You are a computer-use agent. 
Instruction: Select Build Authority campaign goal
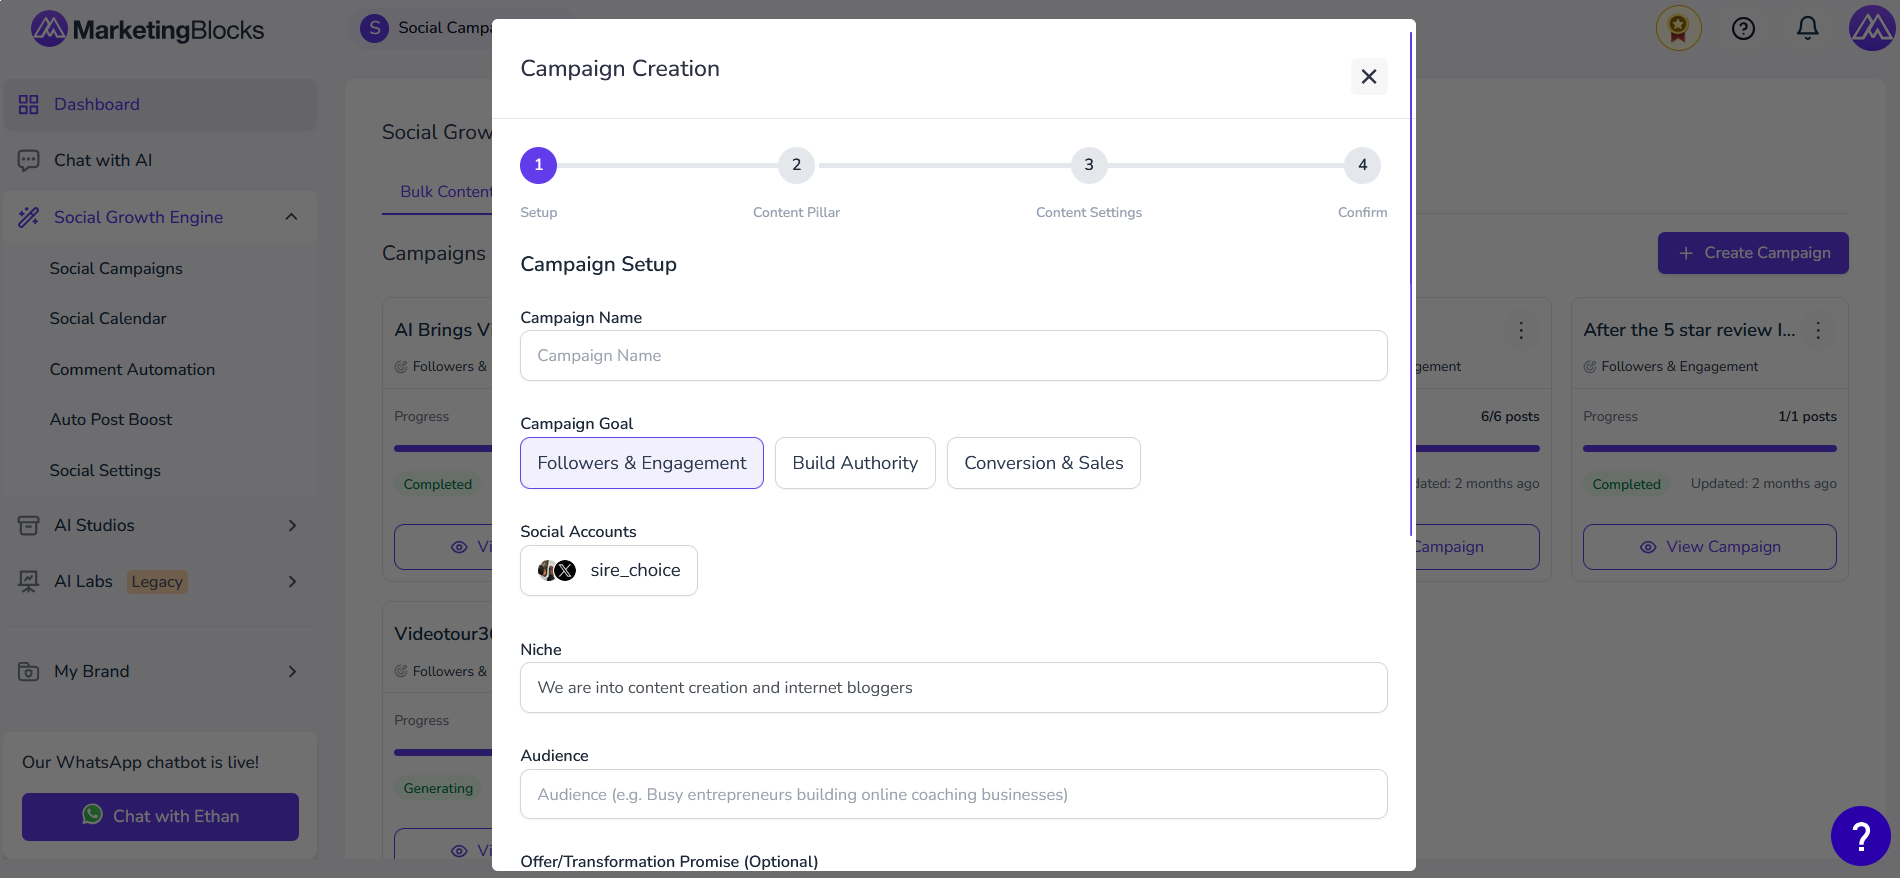(x=855, y=463)
